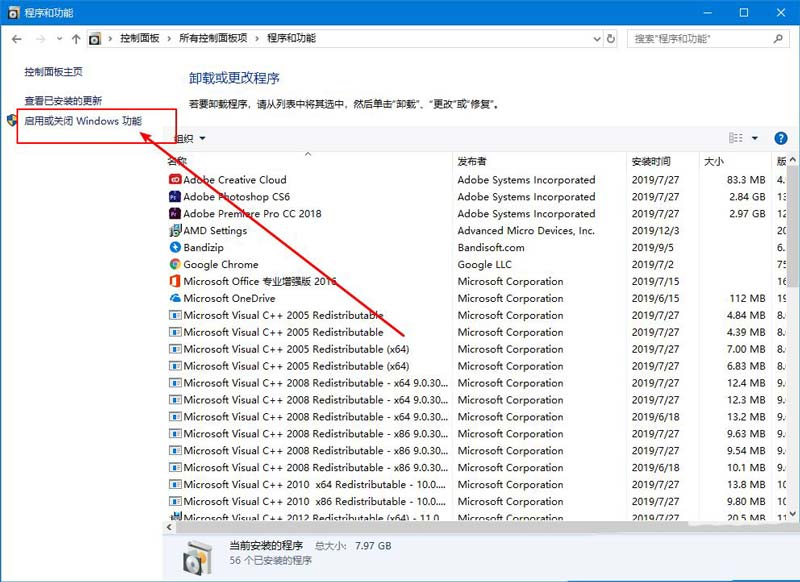Open 启用或关闭 Windows 功能 link

(x=83, y=121)
